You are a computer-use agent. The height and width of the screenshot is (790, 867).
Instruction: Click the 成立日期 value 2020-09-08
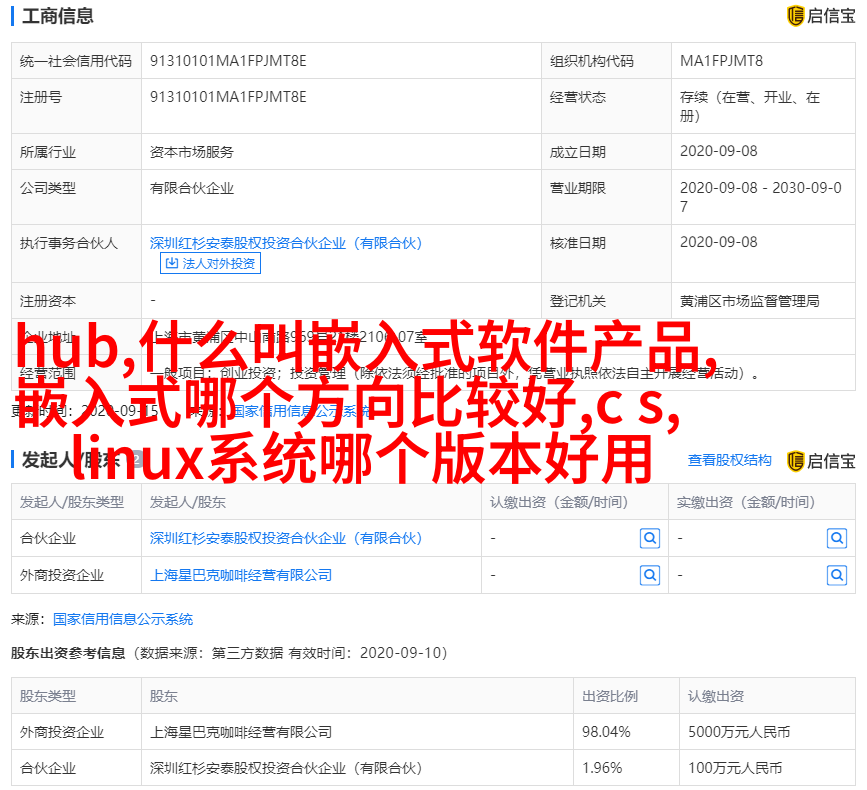718,151
